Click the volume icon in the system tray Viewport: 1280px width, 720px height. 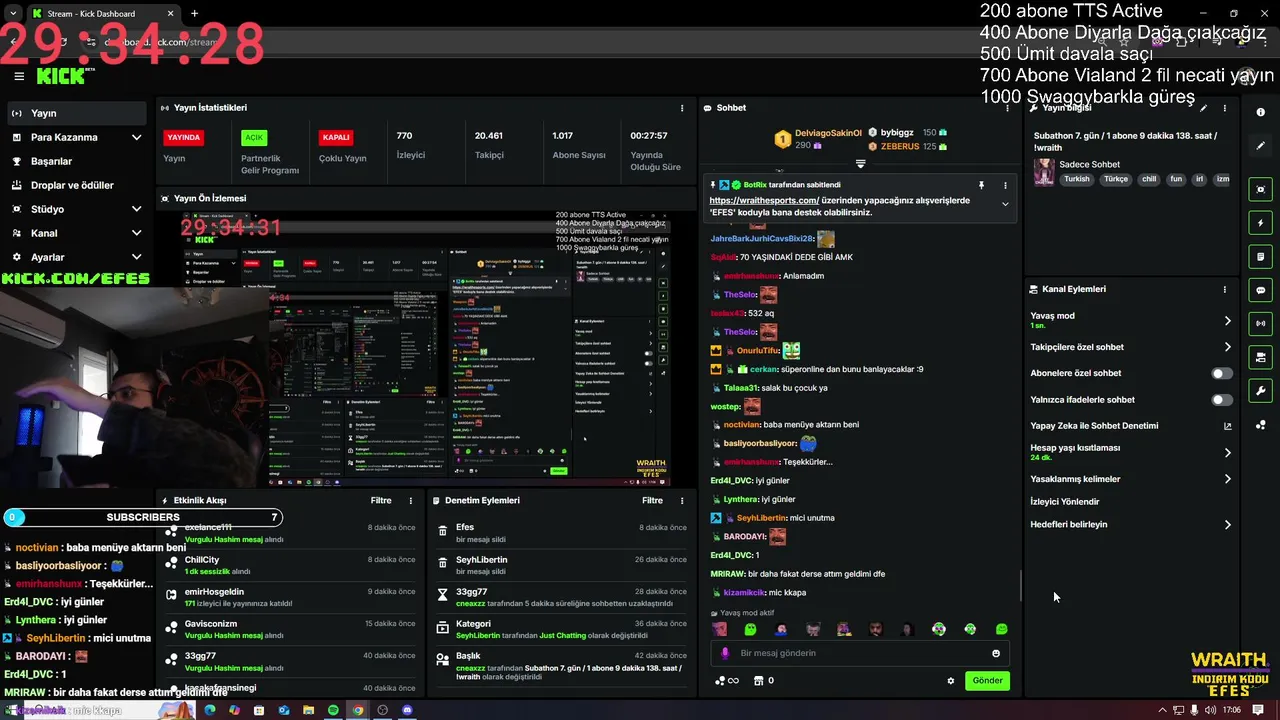tap(1211, 710)
